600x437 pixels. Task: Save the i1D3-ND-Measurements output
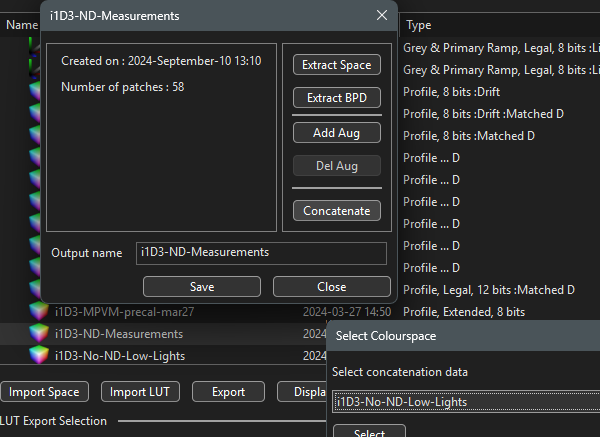(x=202, y=287)
